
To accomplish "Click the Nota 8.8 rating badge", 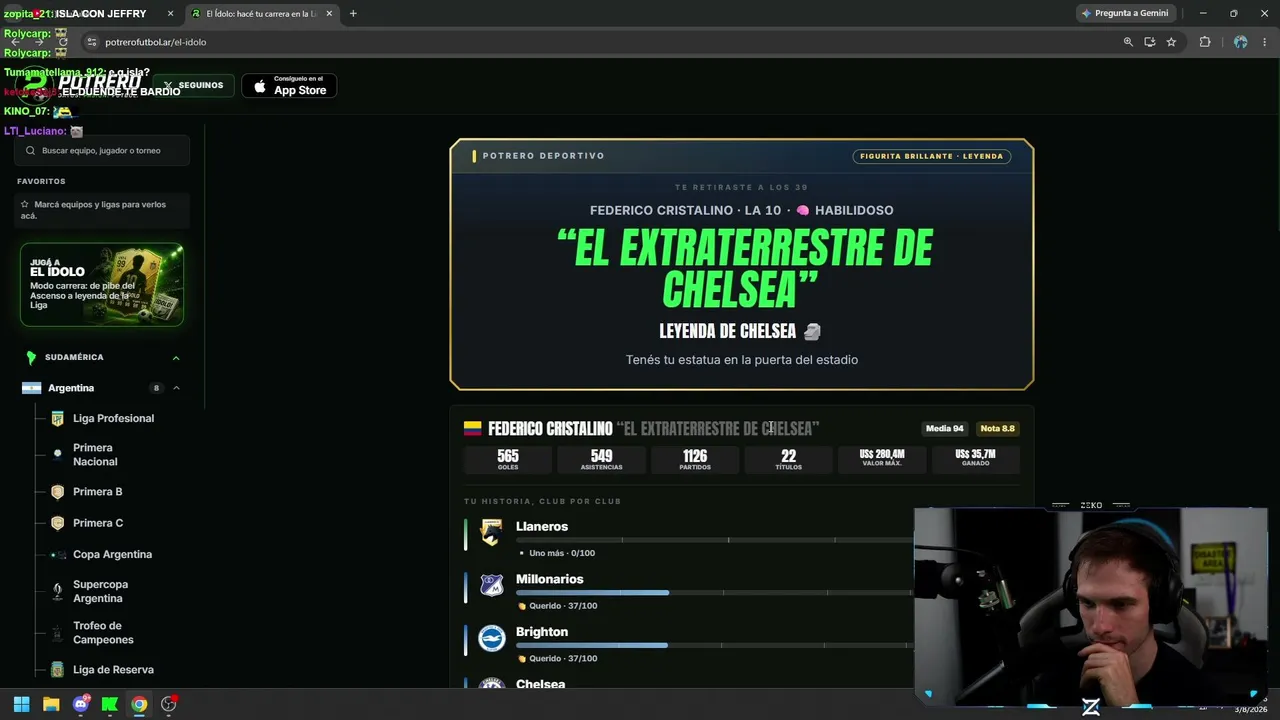I will [998, 429].
